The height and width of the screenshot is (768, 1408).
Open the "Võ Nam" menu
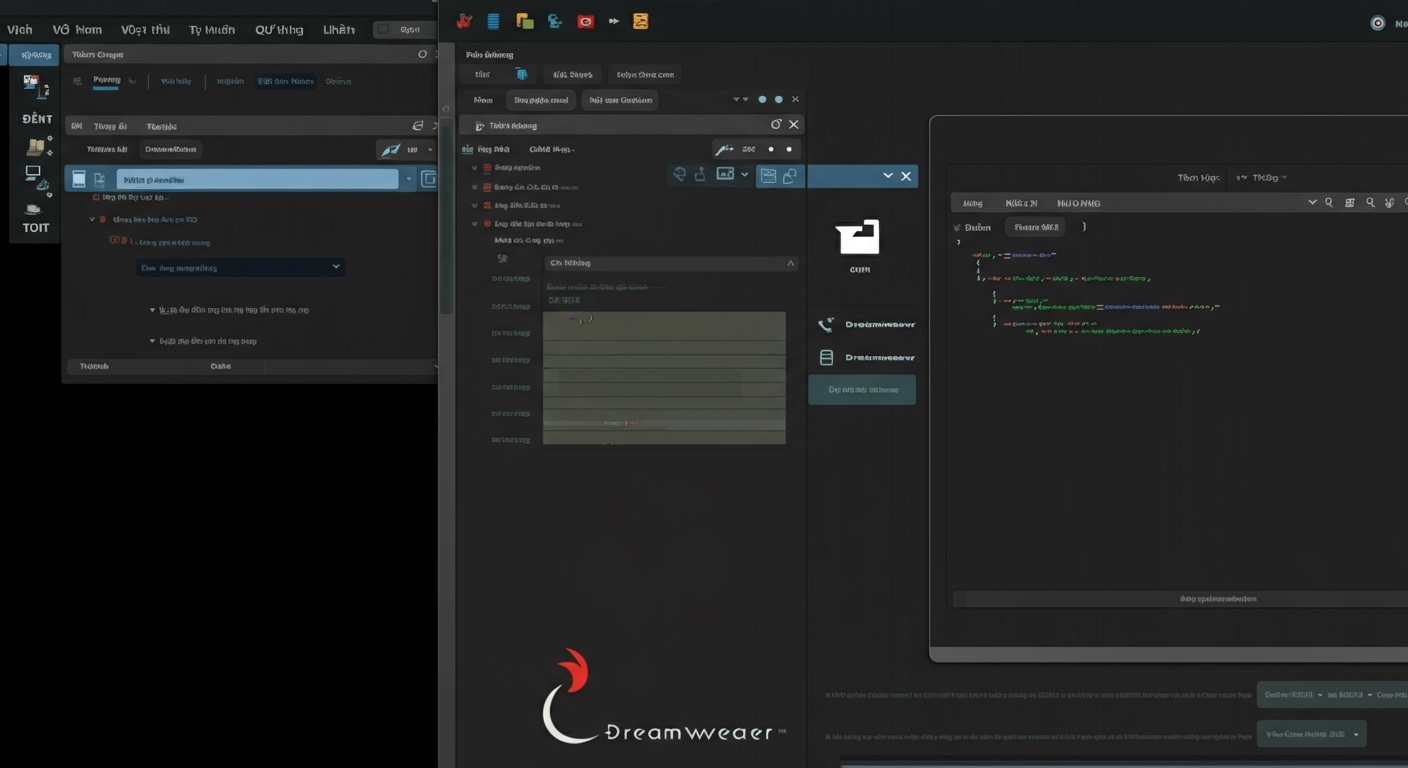pyautogui.click(x=77, y=29)
